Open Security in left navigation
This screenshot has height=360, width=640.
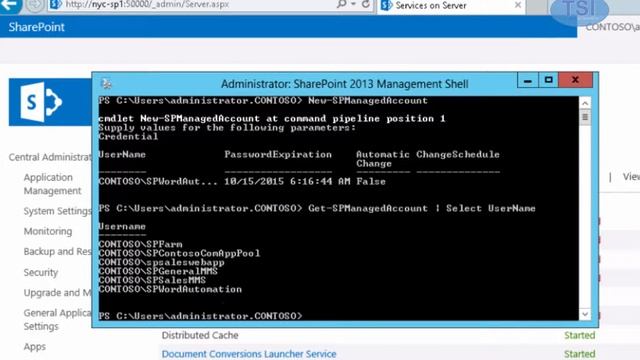pyautogui.click(x=41, y=272)
